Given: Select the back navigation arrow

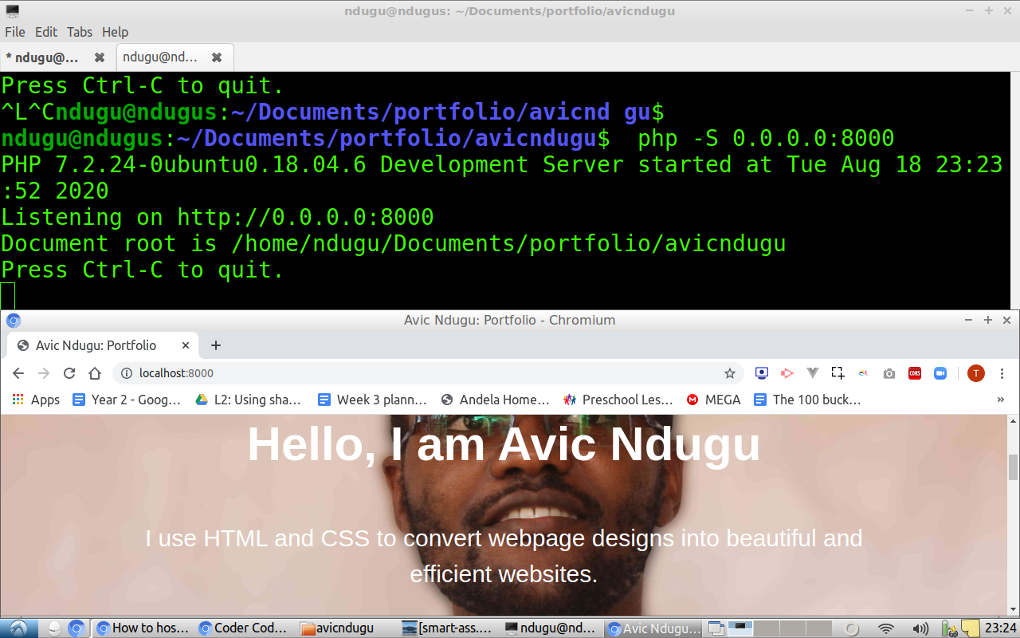Looking at the screenshot, I should 18,372.
